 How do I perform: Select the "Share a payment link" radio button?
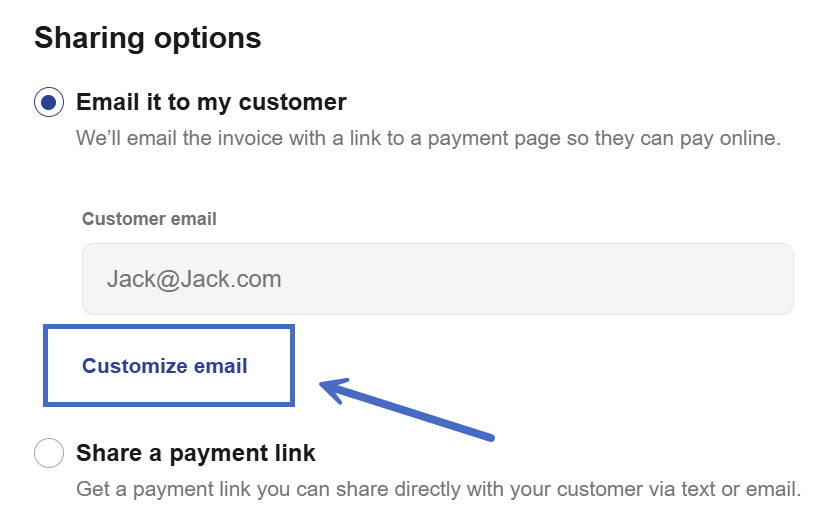pyautogui.click(x=49, y=453)
